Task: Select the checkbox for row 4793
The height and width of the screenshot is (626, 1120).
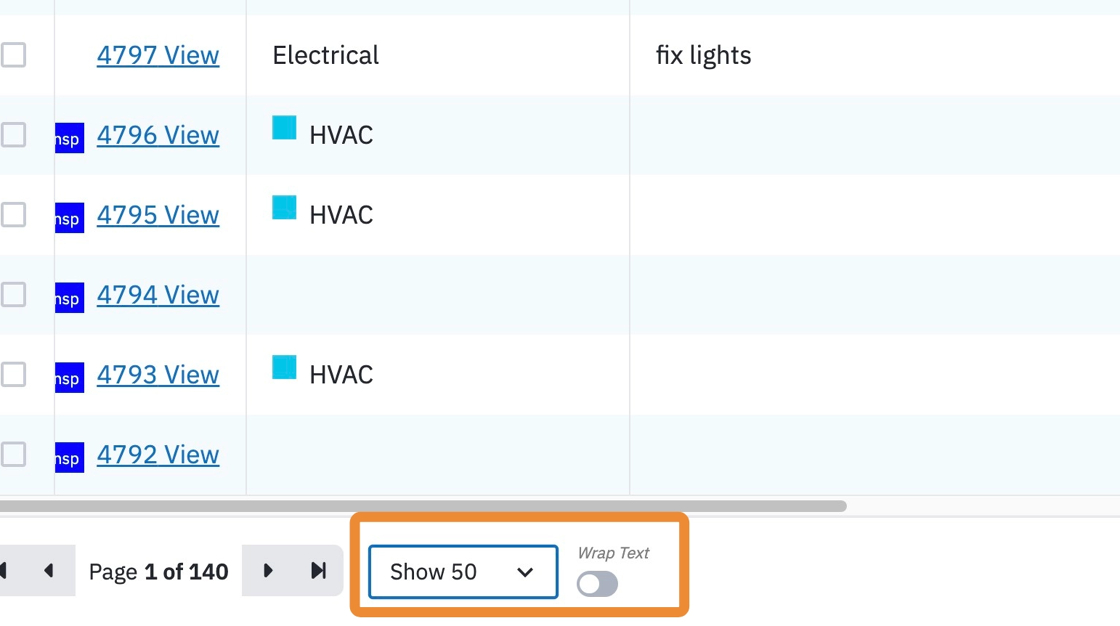Action: pos(14,374)
